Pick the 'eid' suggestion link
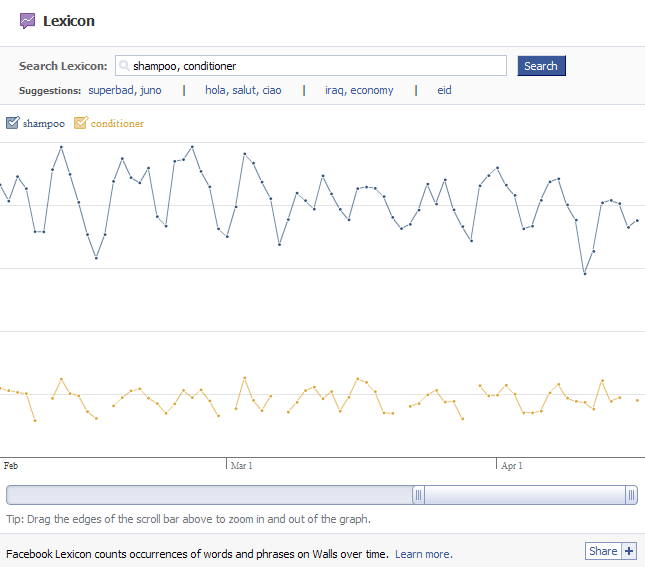Screen dimensions: 645x567 point(444,90)
